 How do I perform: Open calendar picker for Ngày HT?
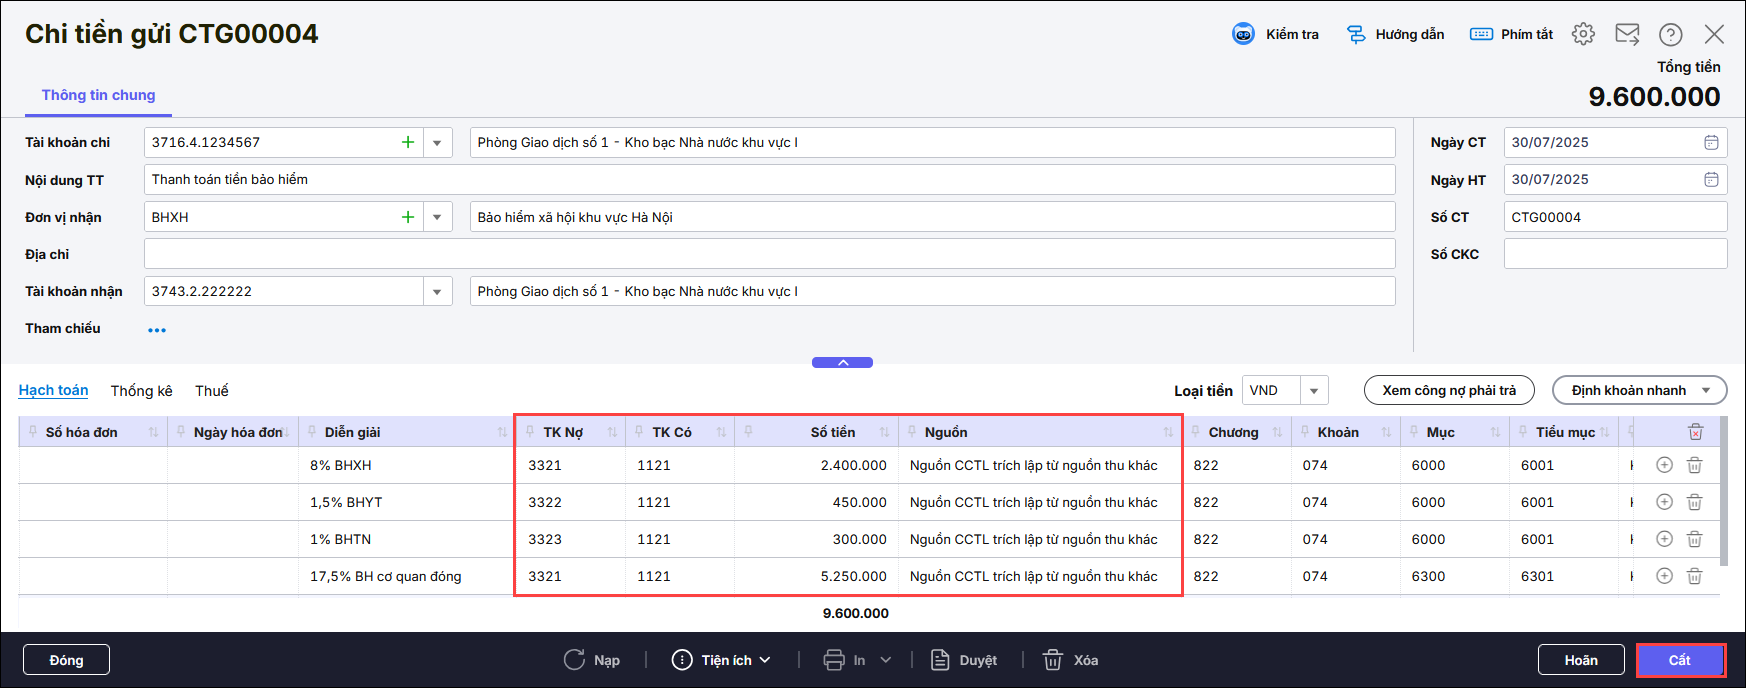click(1711, 180)
